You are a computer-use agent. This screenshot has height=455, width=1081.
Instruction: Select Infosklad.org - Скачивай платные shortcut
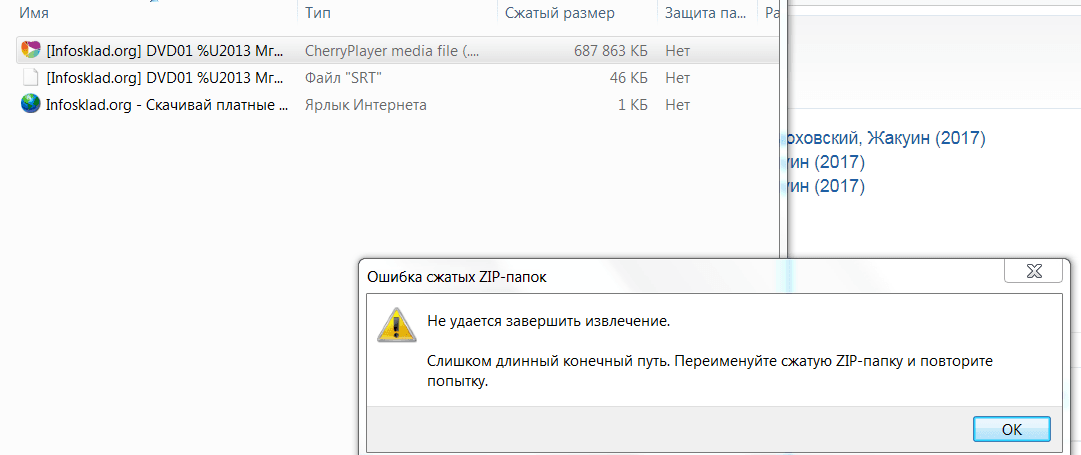click(168, 105)
